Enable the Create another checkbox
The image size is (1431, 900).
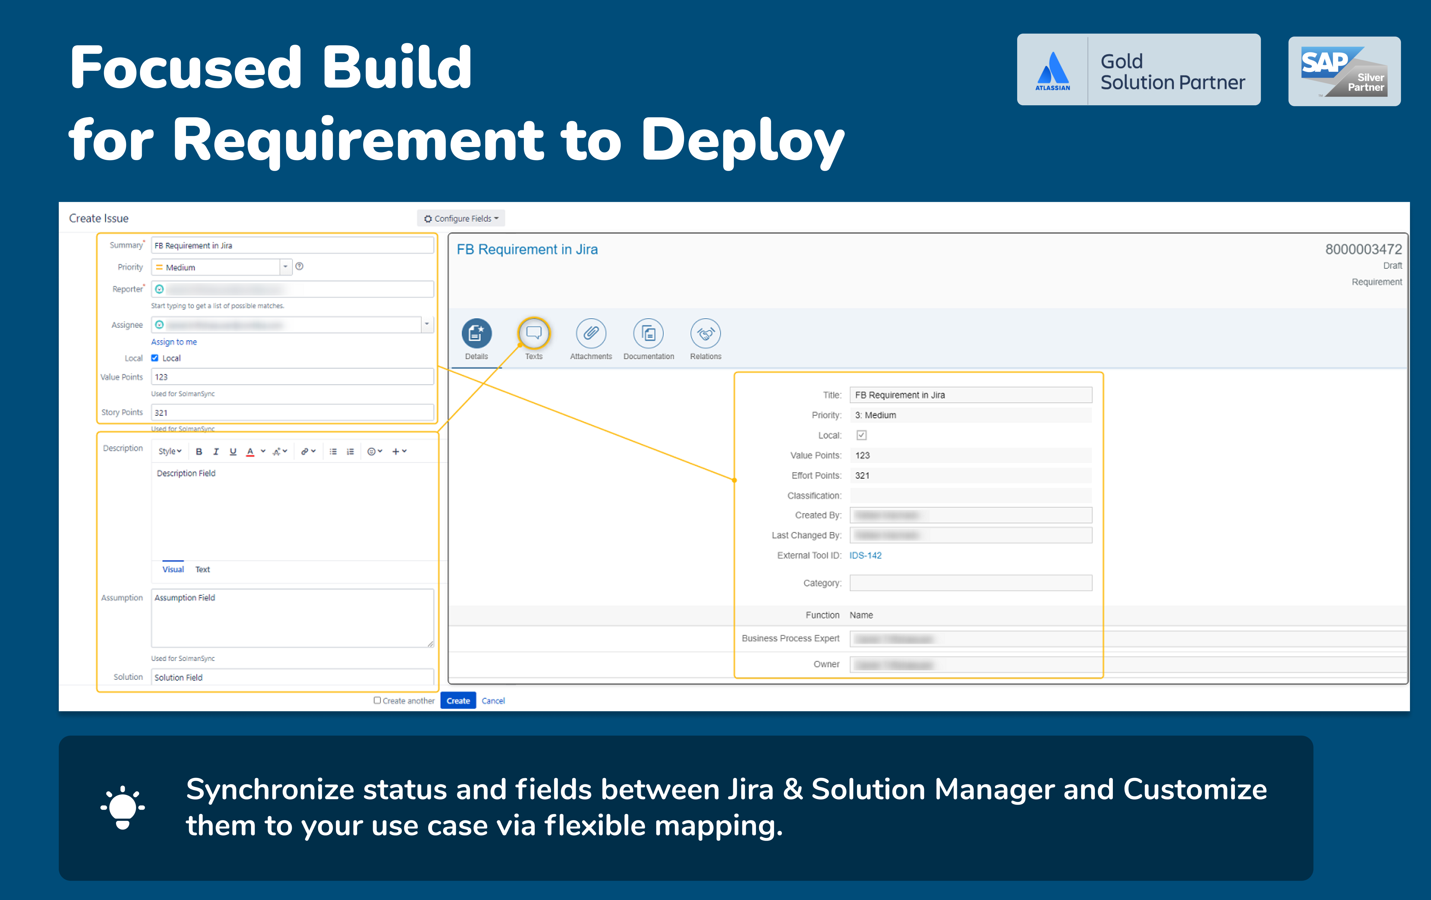coord(377,701)
